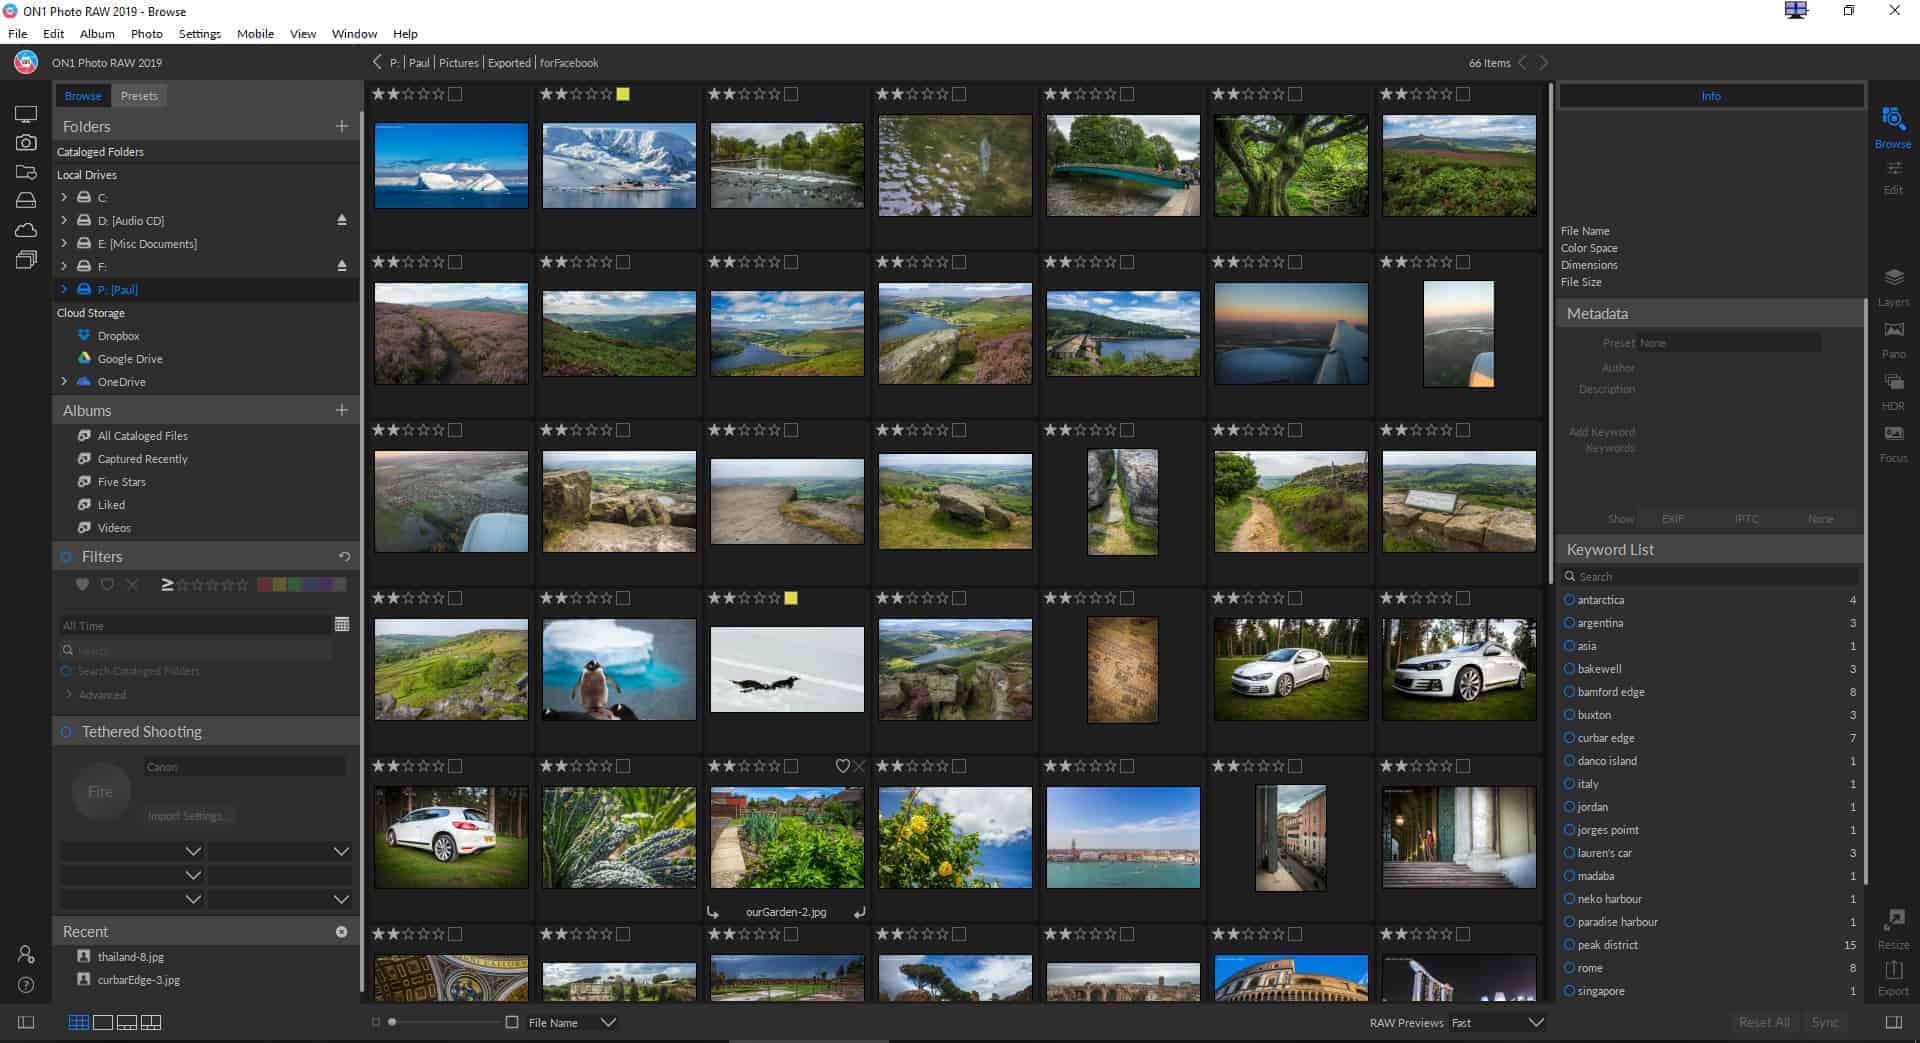Viewport: 1920px width, 1043px height.
Task: Reset filters with the undo arrow icon
Action: tap(344, 556)
